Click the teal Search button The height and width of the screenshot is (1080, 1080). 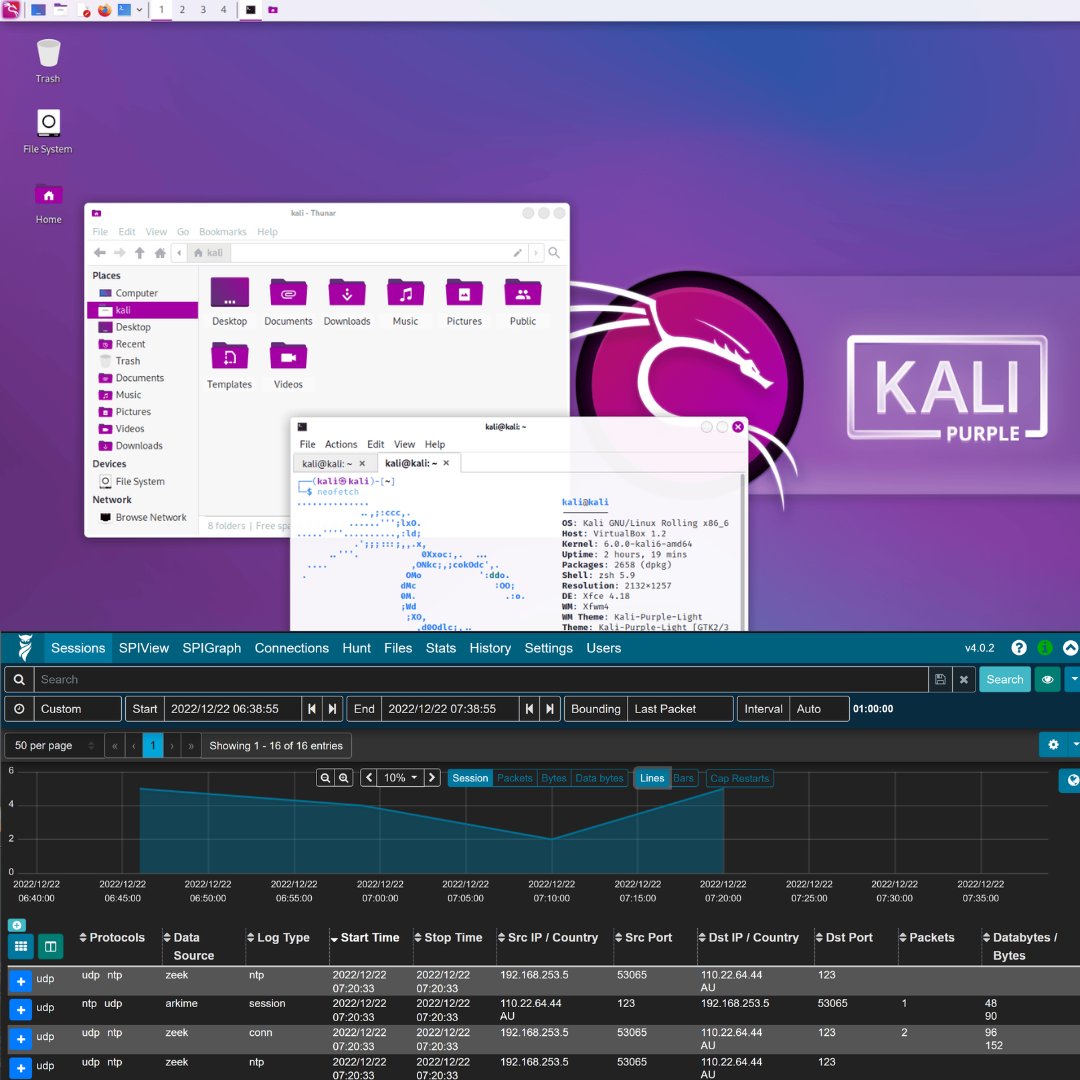(1004, 680)
